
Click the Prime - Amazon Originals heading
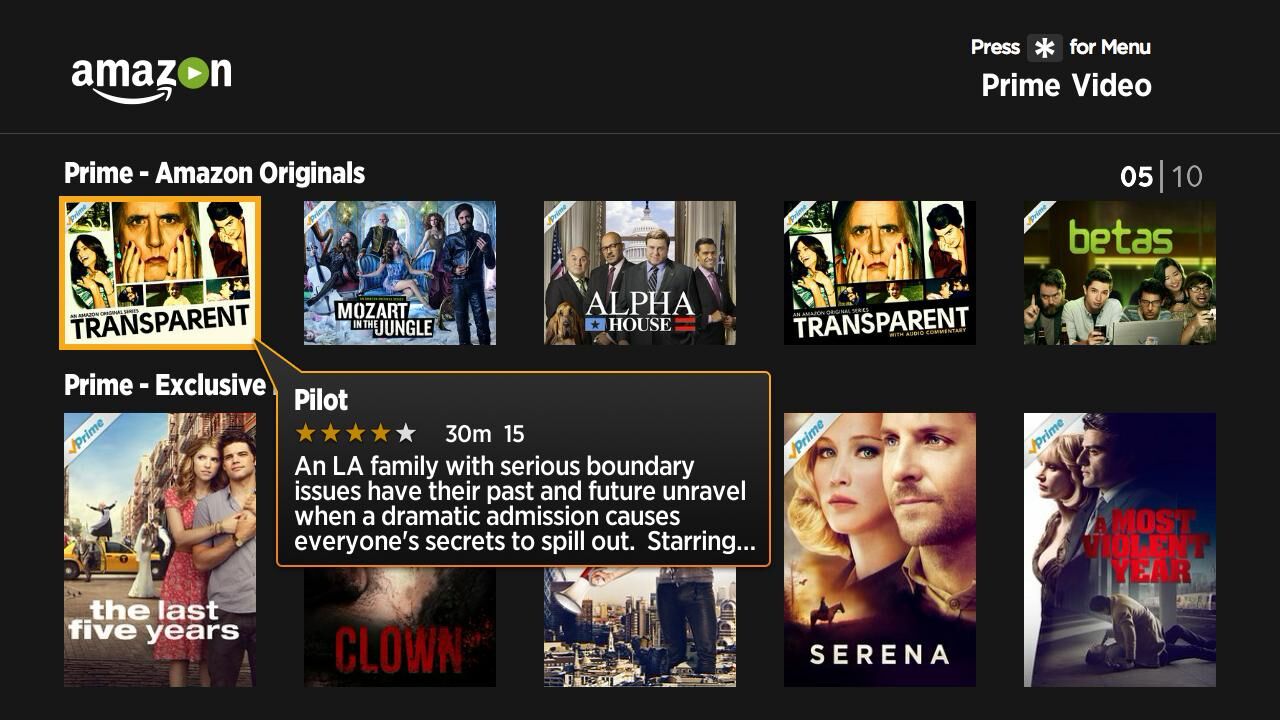pyautogui.click(x=214, y=173)
